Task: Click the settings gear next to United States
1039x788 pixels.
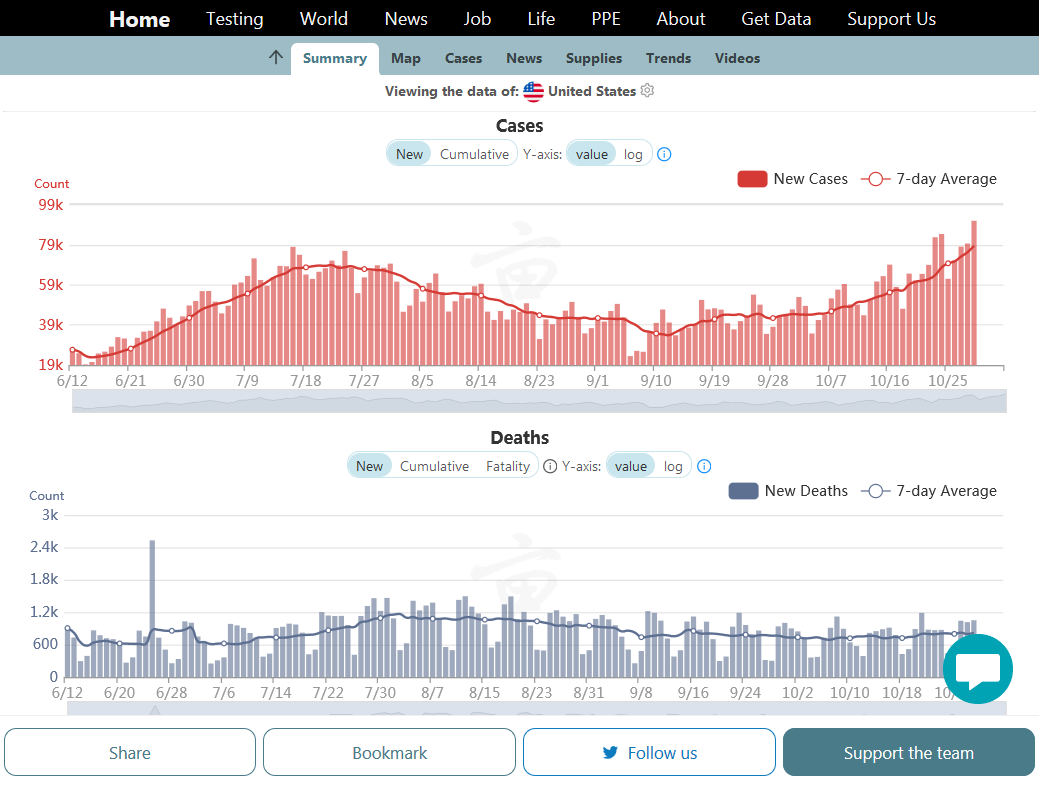Action: tap(647, 91)
